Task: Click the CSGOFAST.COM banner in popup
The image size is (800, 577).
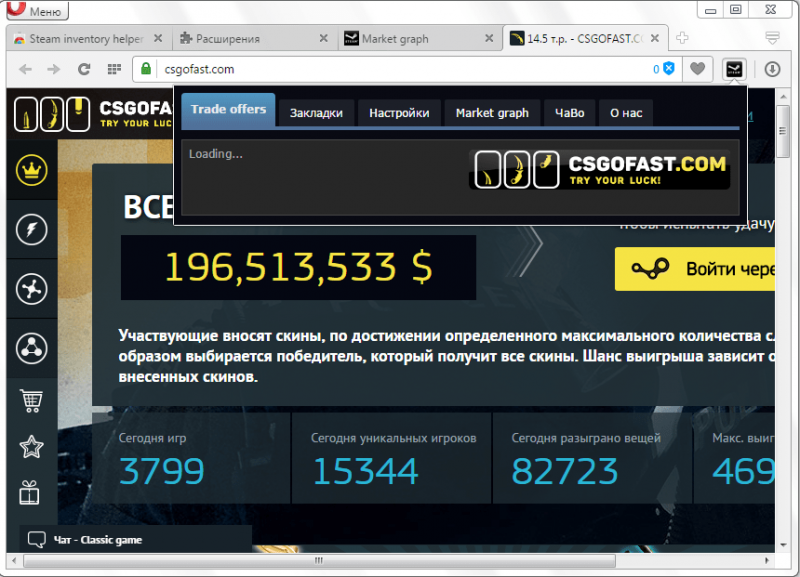Action: [x=599, y=169]
